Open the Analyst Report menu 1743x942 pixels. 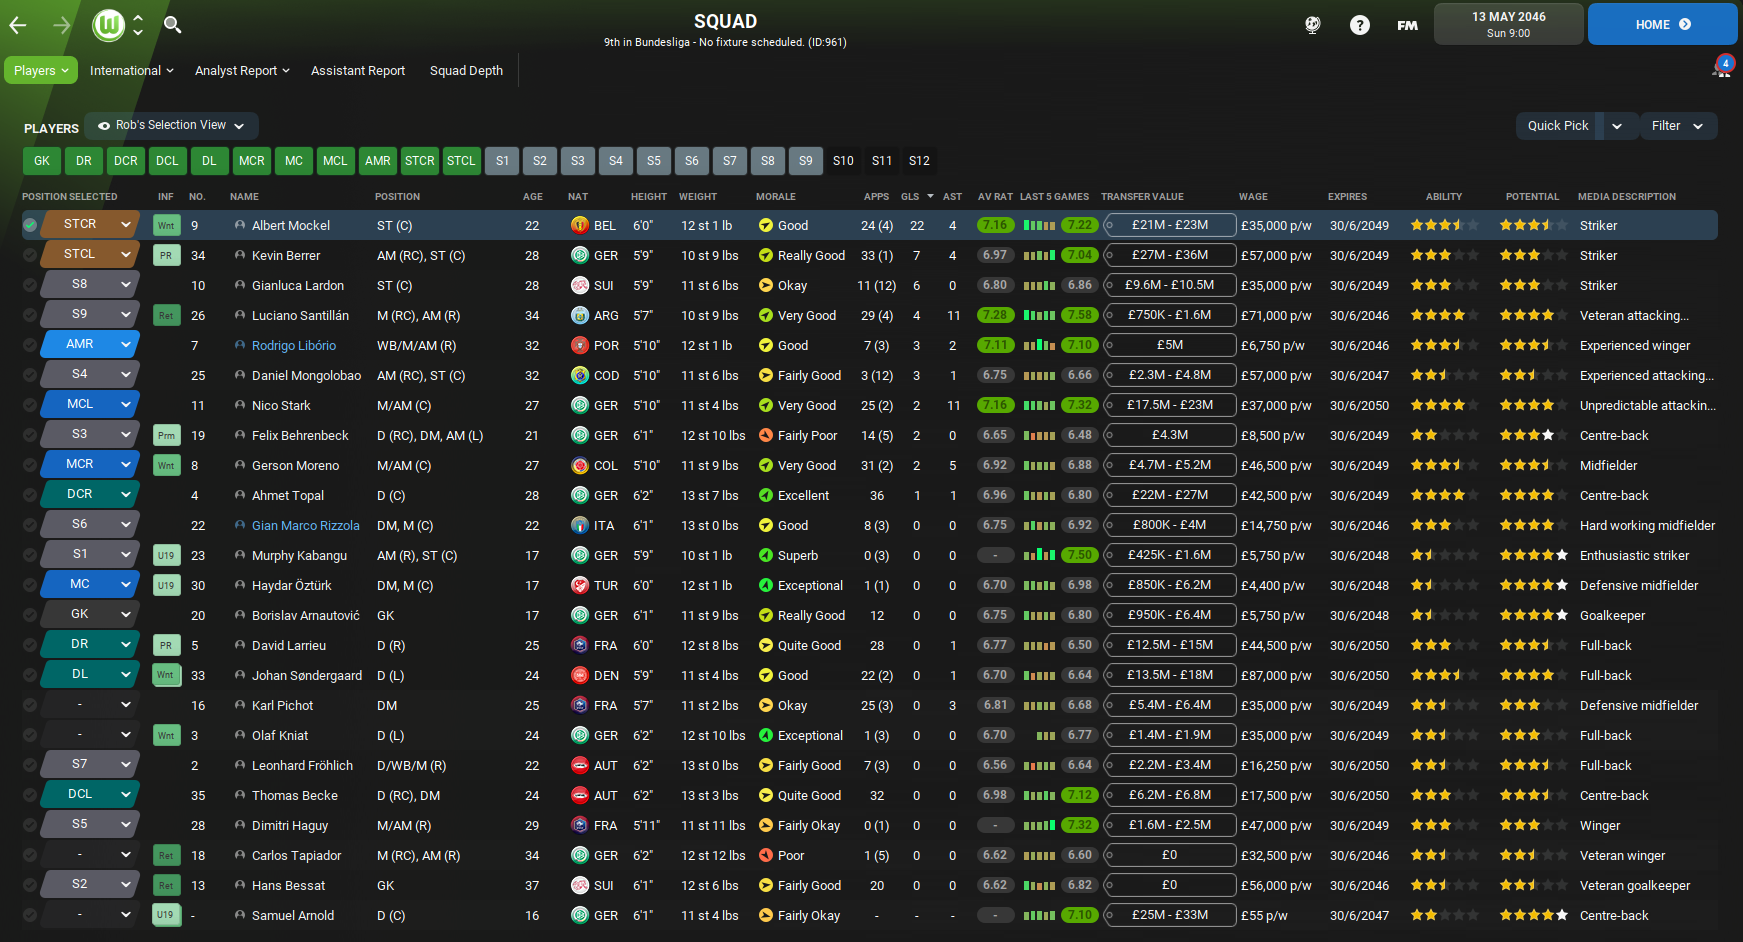point(242,71)
